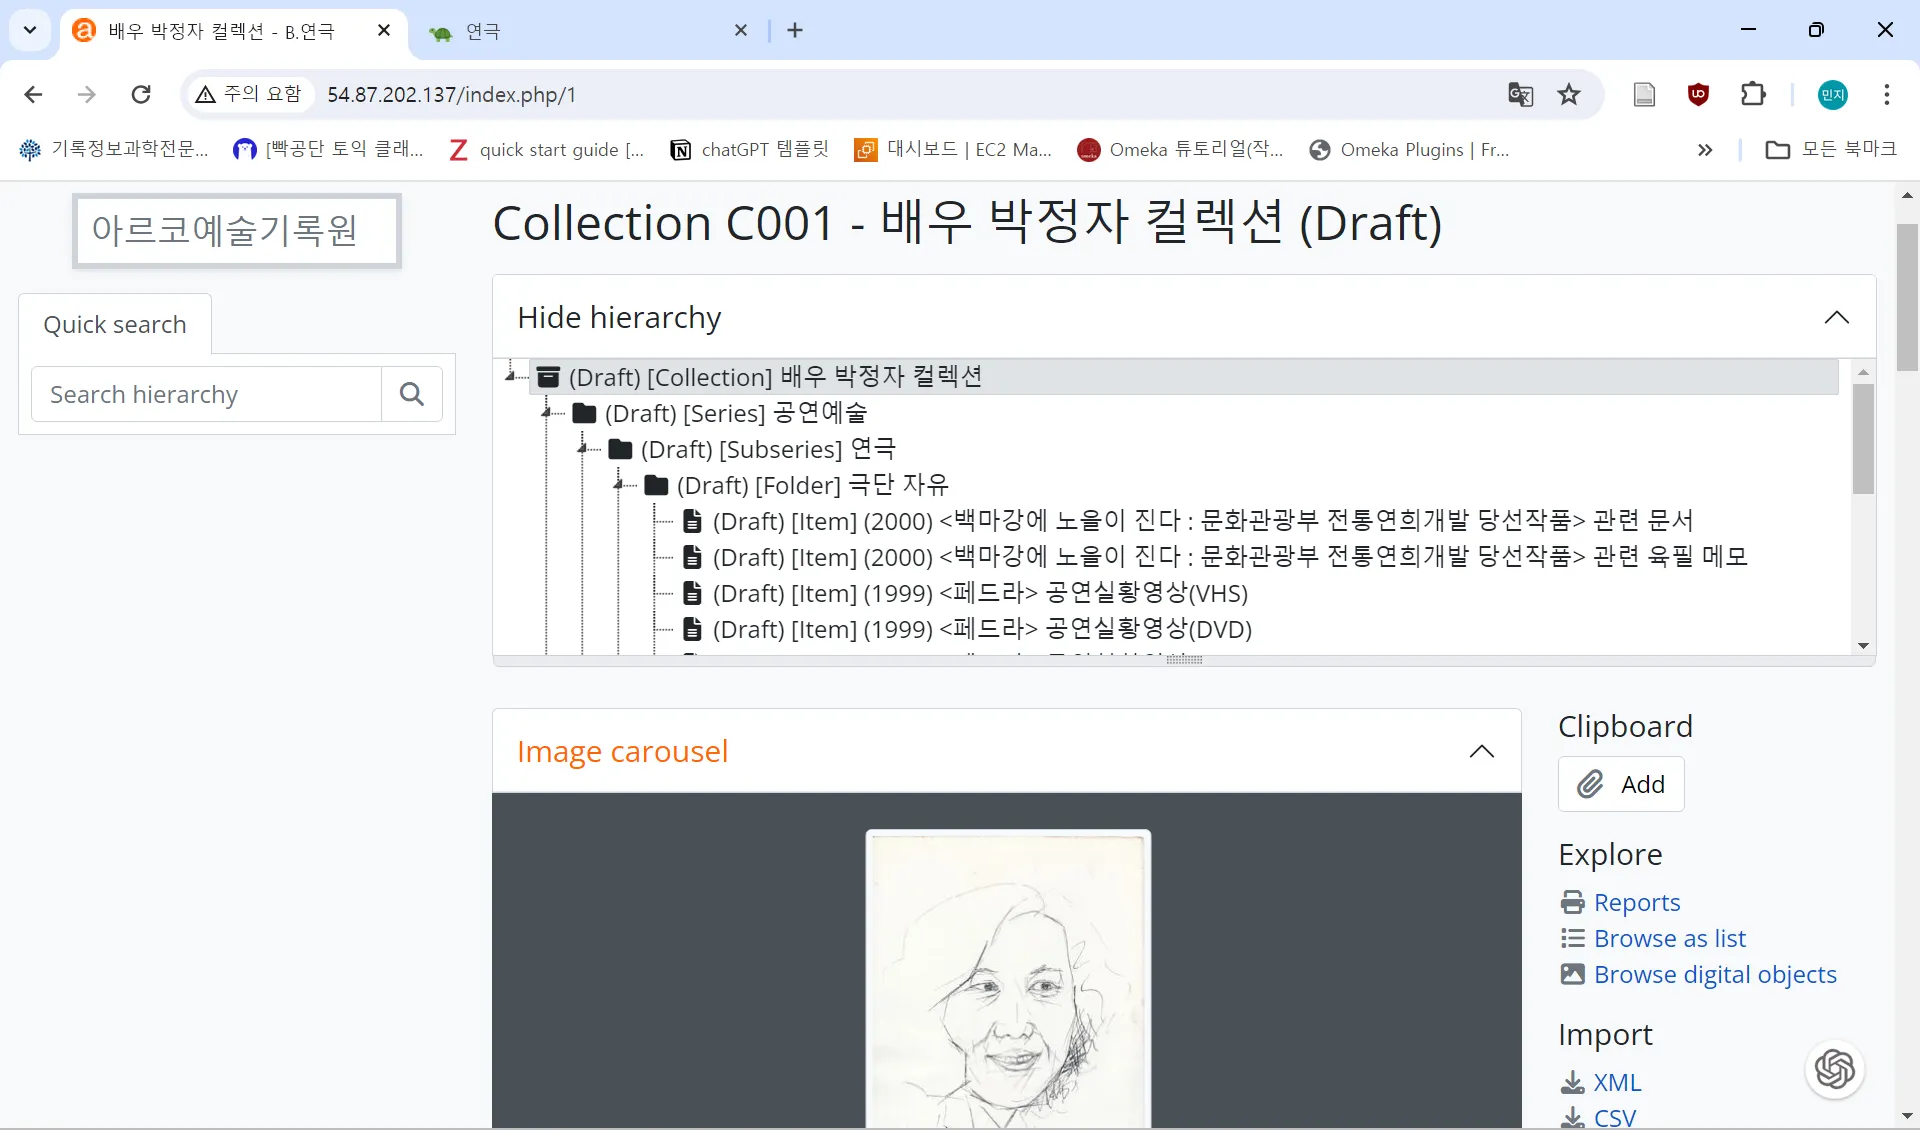Open Browse digital objects link

click(1714, 975)
